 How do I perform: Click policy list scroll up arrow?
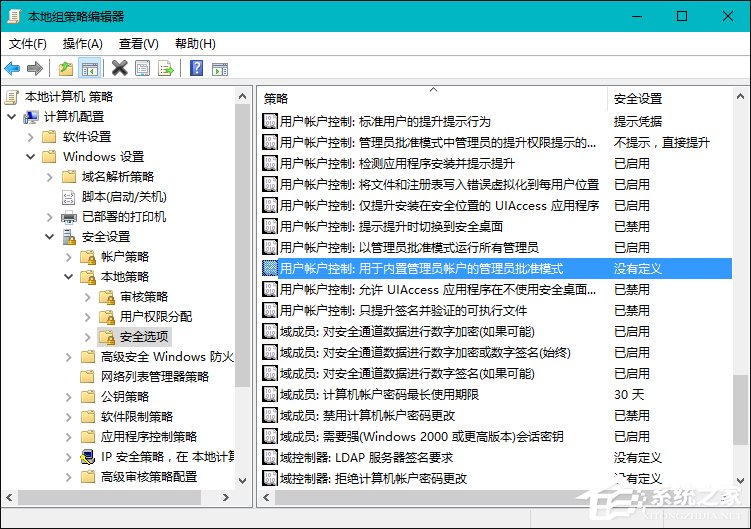pyautogui.click(x=740, y=96)
